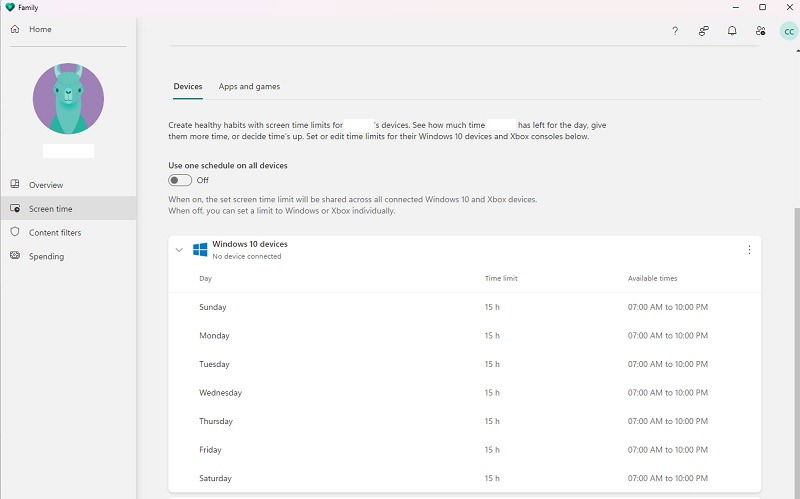Click the llama profile picture

[68, 98]
